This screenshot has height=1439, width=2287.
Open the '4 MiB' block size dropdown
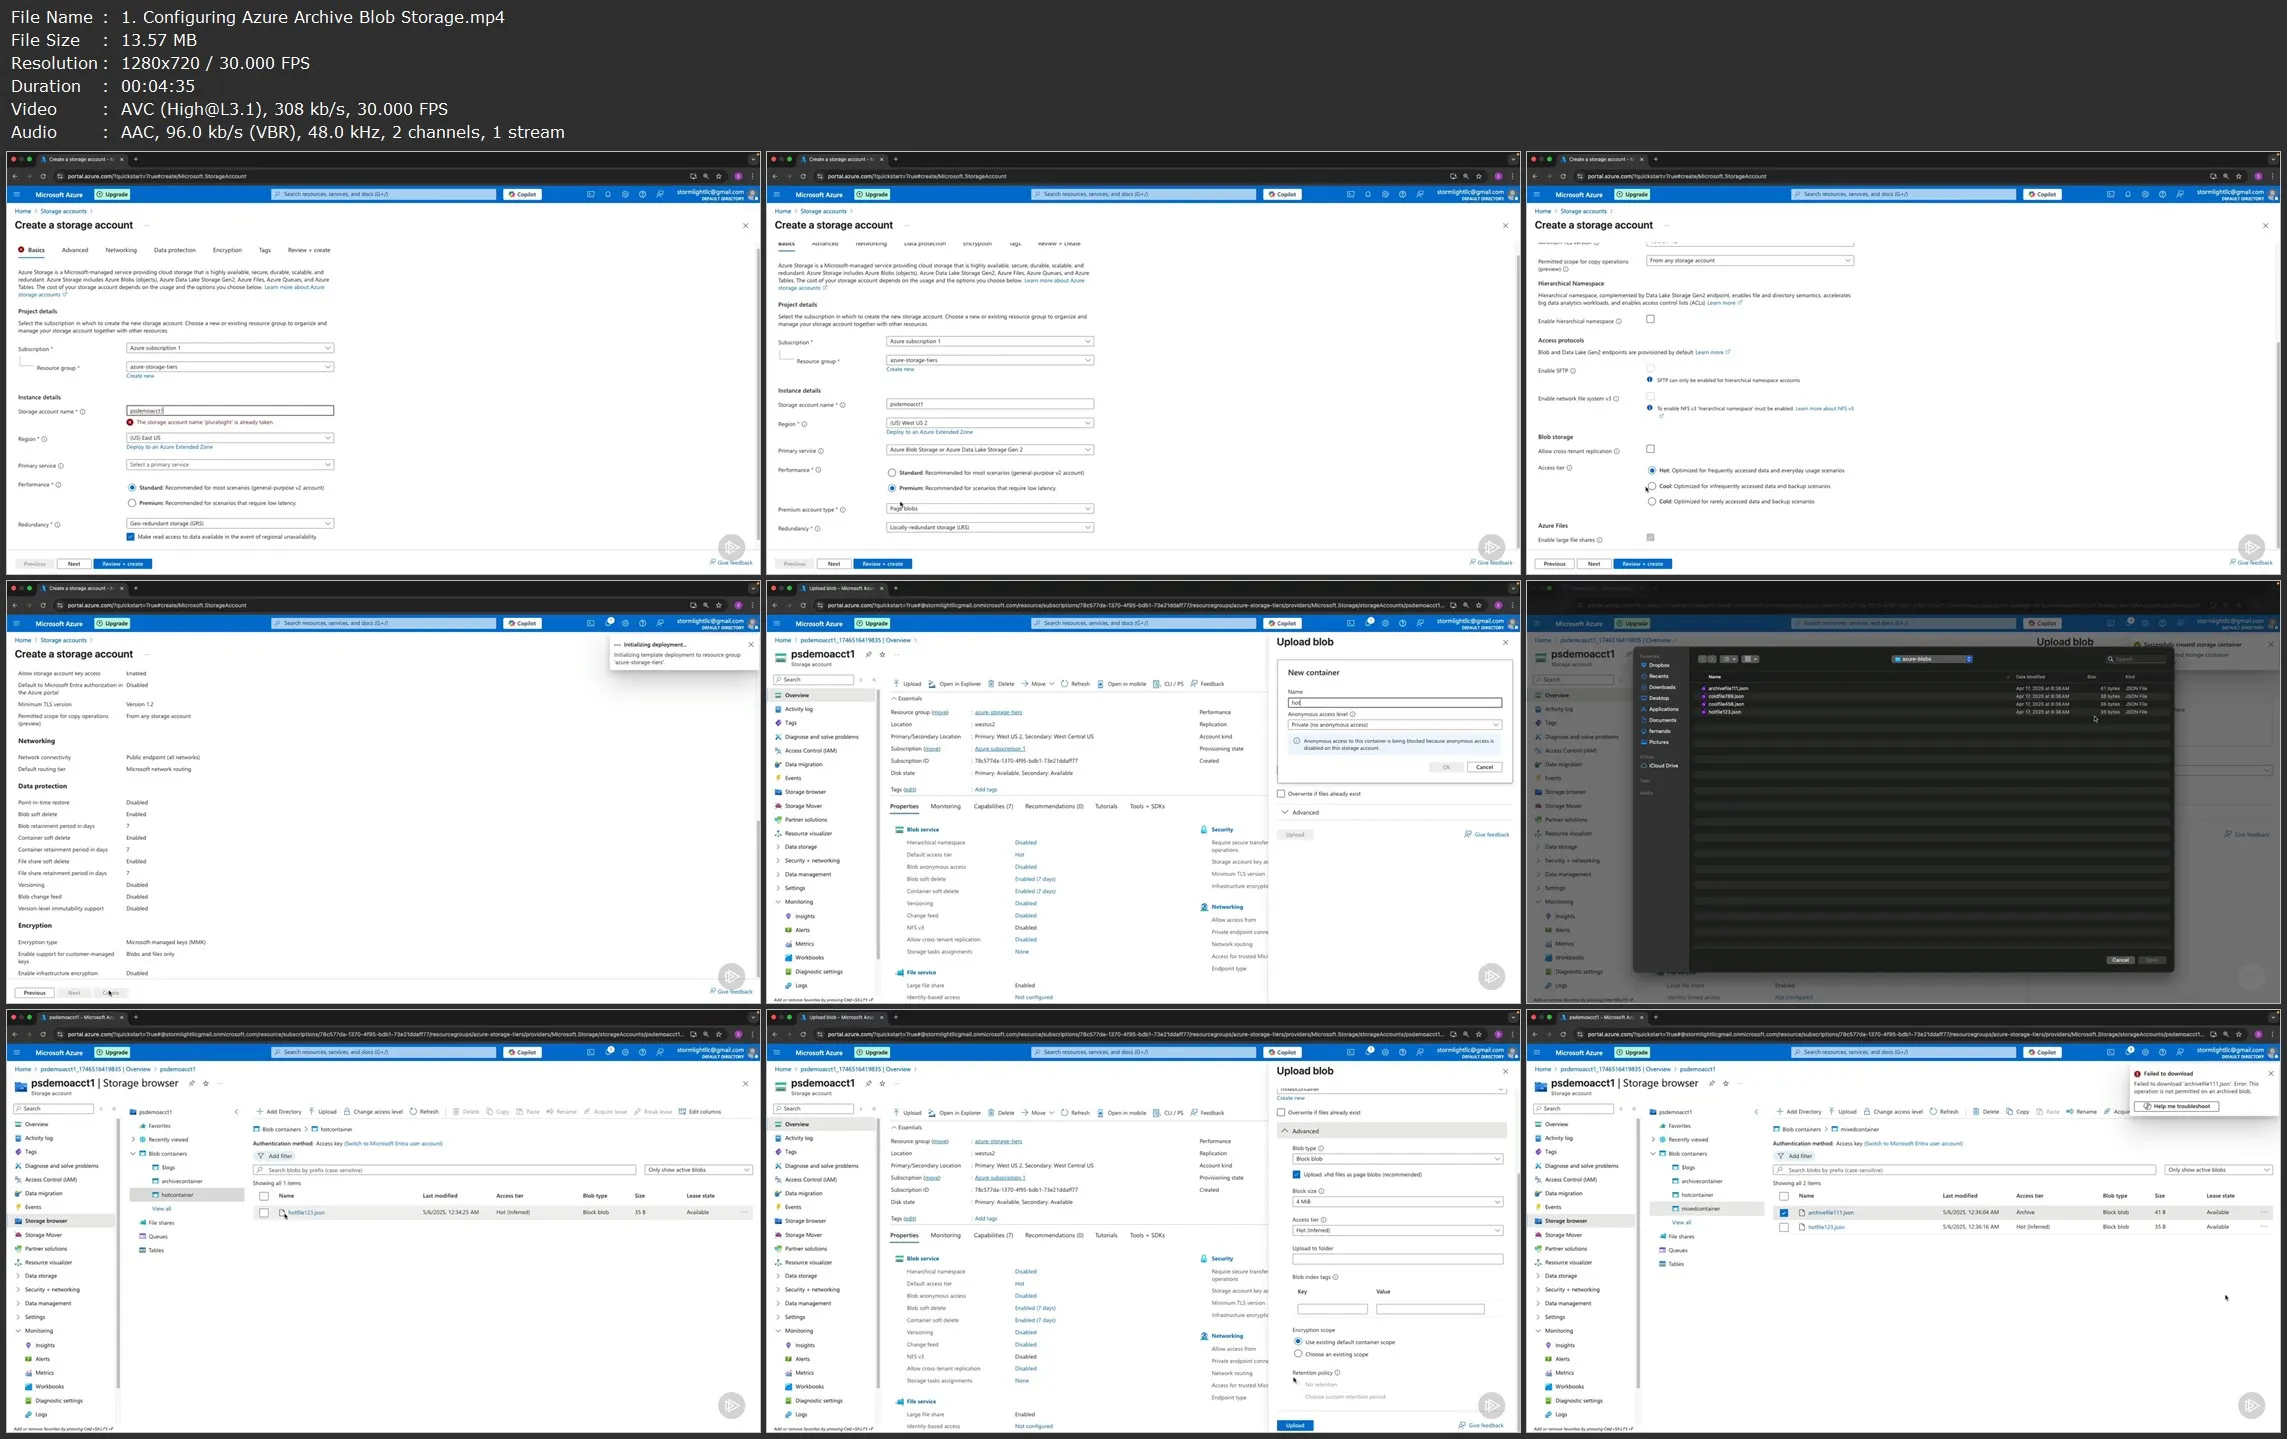1398,1202
